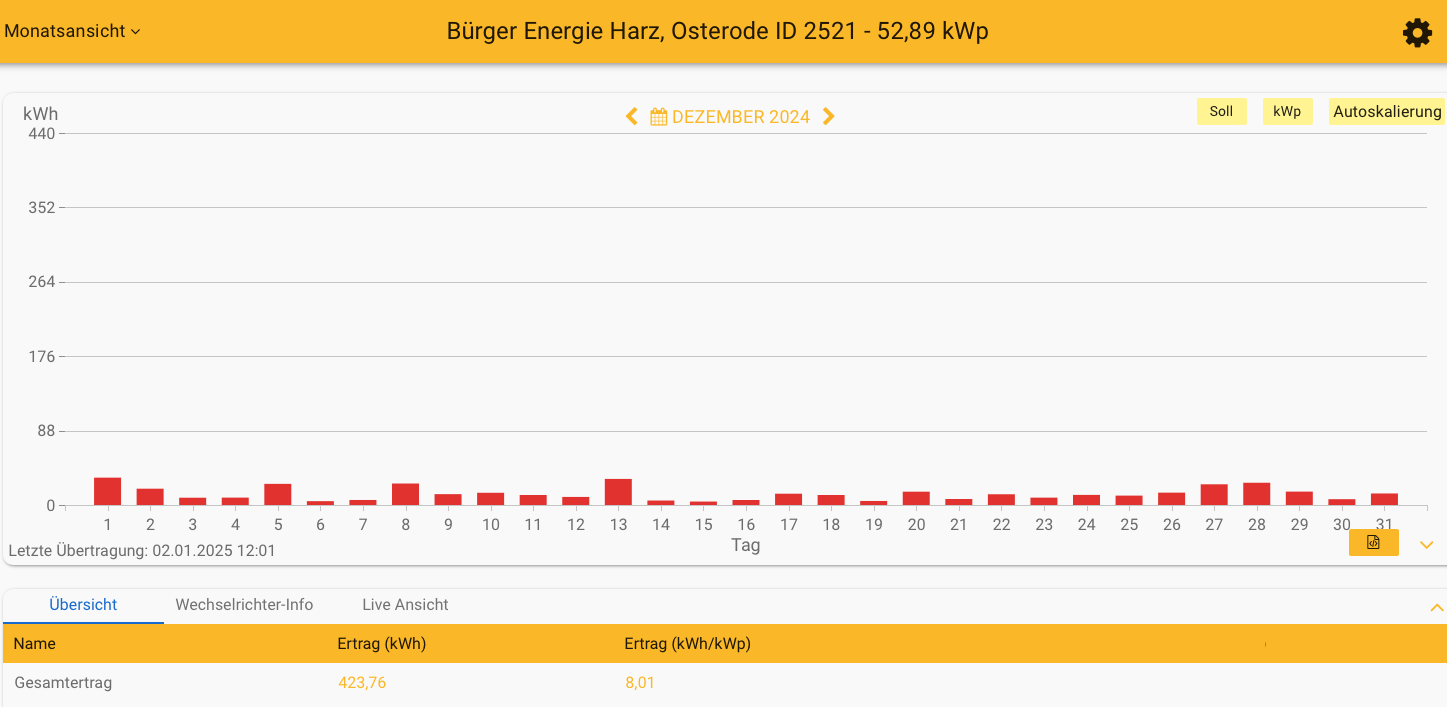Image resolution: width=1447 pixels, height=707 pixels.
Task: Collapse the Übersicht panel with the up chevron
Action: point(1437,606)
